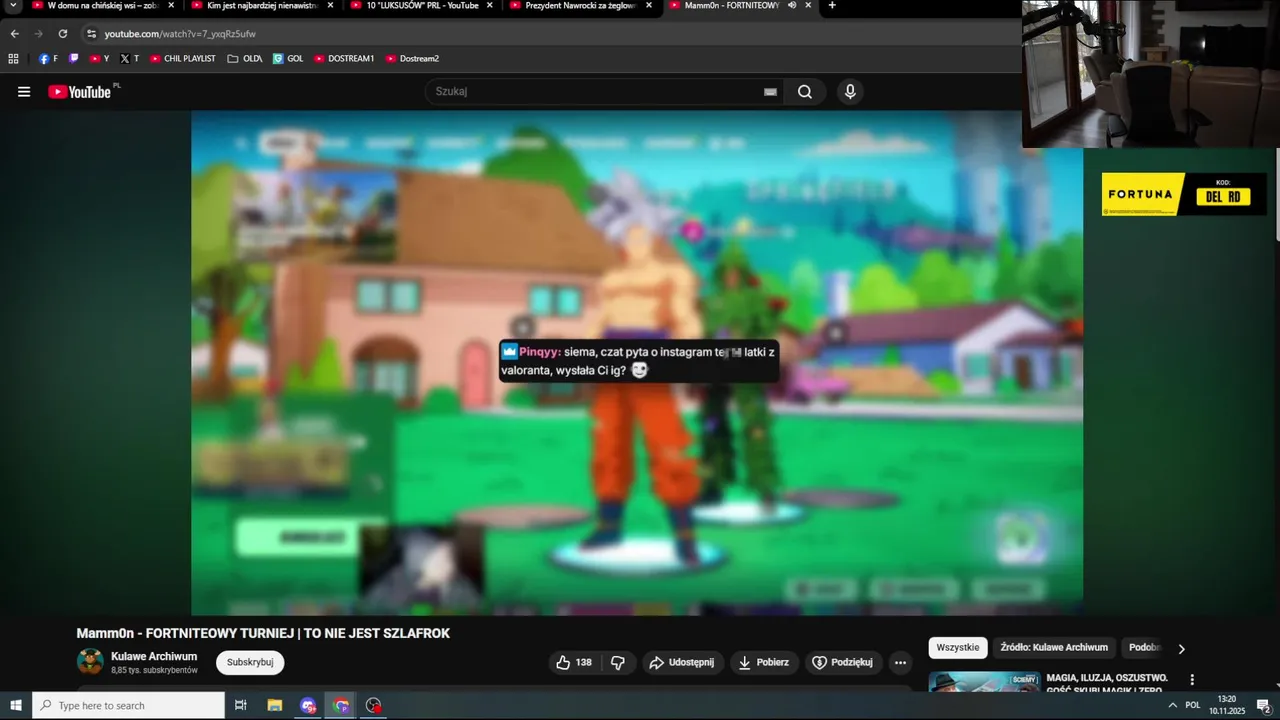
Task: Close the 'W domu na chińskiej wsi' tab
Action: pyautogui.click(x=171, y=5)
